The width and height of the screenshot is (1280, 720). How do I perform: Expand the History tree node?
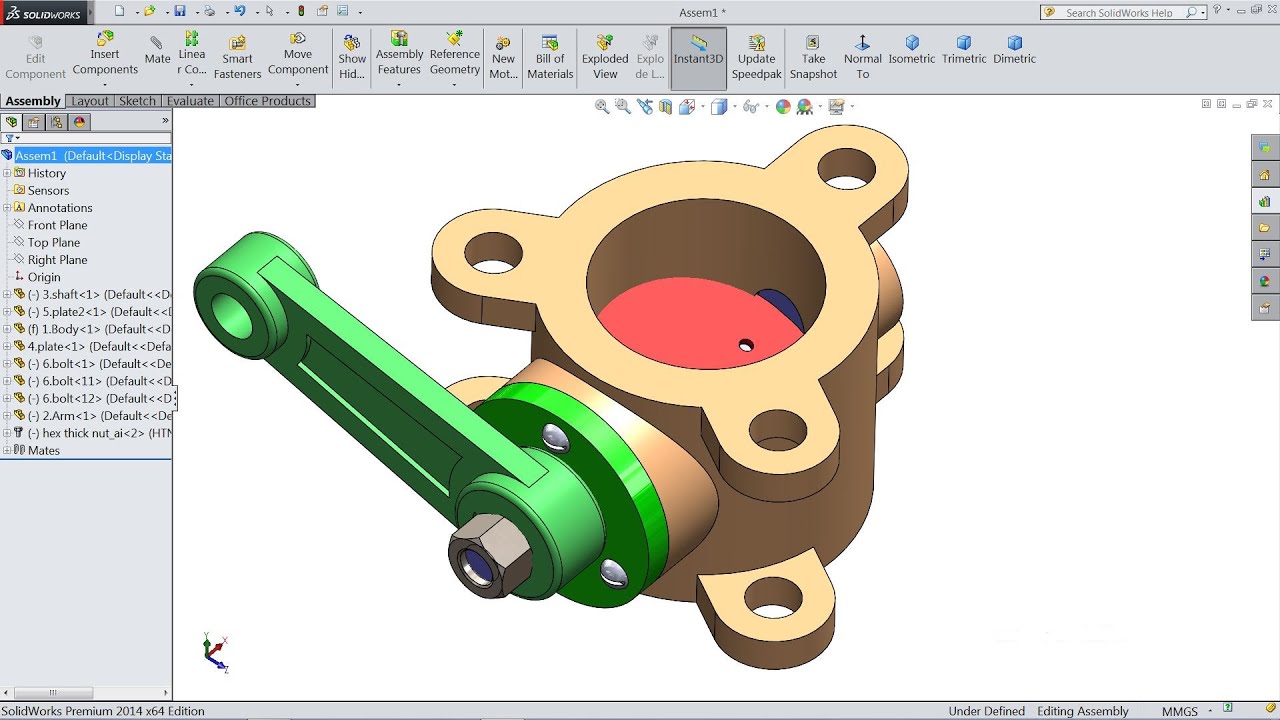pos(7,173)
